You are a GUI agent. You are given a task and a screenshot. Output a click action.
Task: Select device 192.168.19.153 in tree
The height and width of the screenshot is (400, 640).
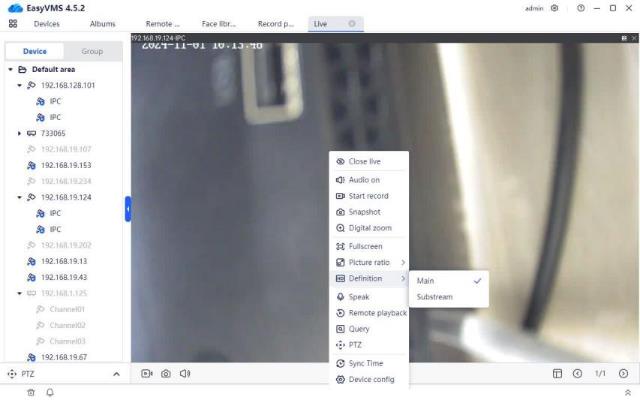tap(66, 165)
